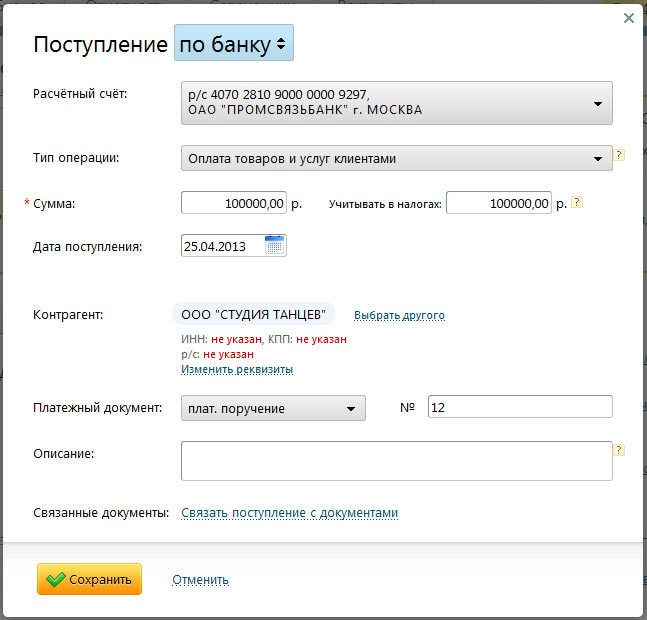
Task: Open the Тип операции dropdown
Action: [396, 158]
